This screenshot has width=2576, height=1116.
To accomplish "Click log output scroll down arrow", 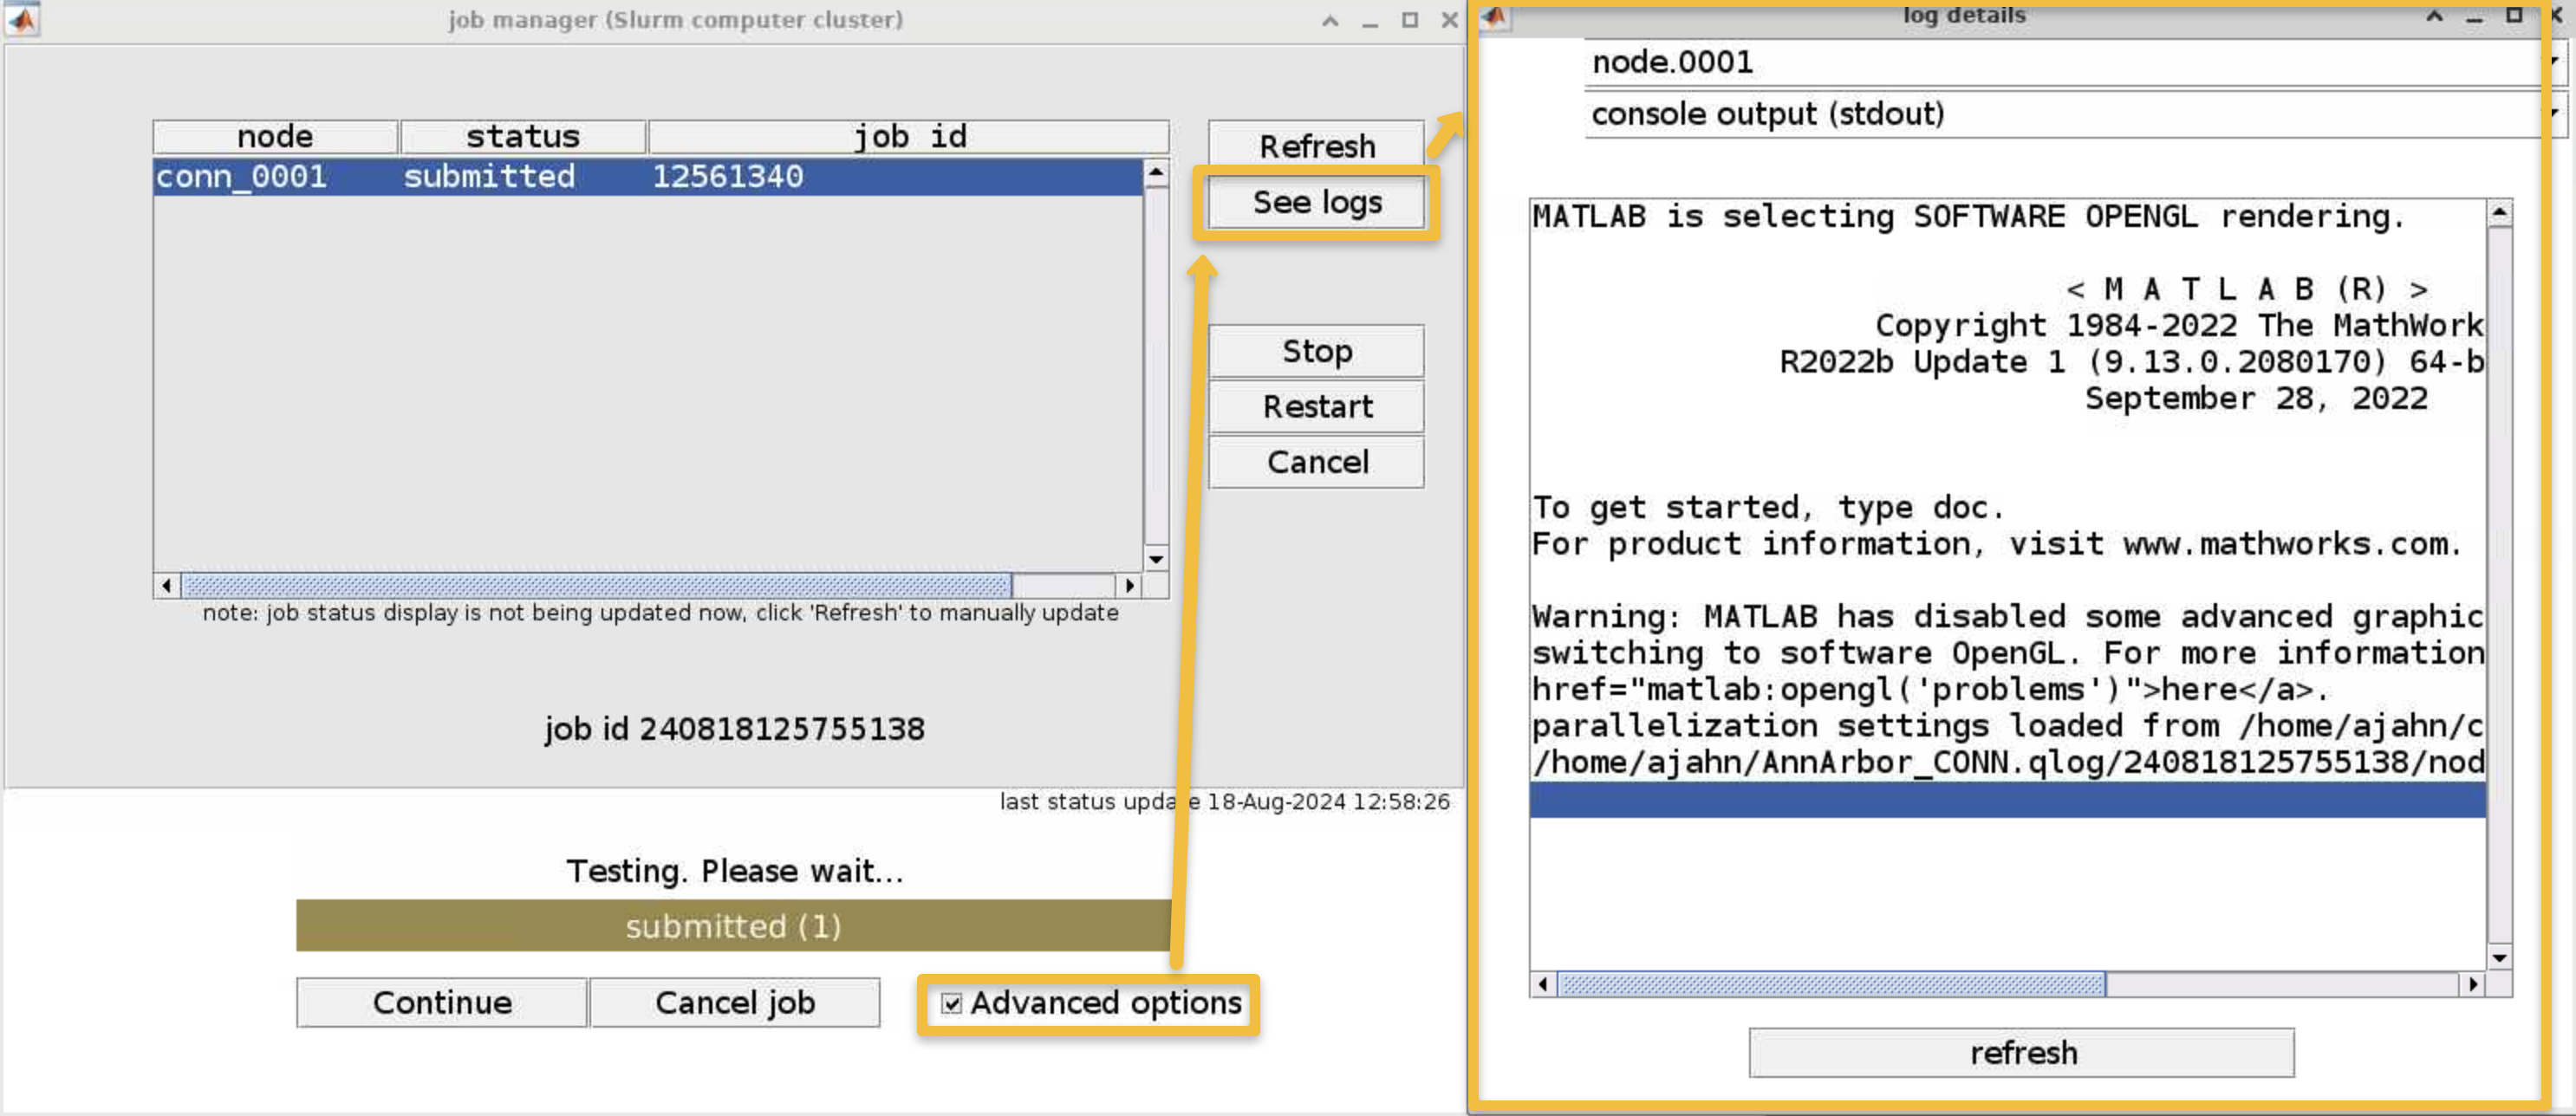I will click(x=2499, y=957).
